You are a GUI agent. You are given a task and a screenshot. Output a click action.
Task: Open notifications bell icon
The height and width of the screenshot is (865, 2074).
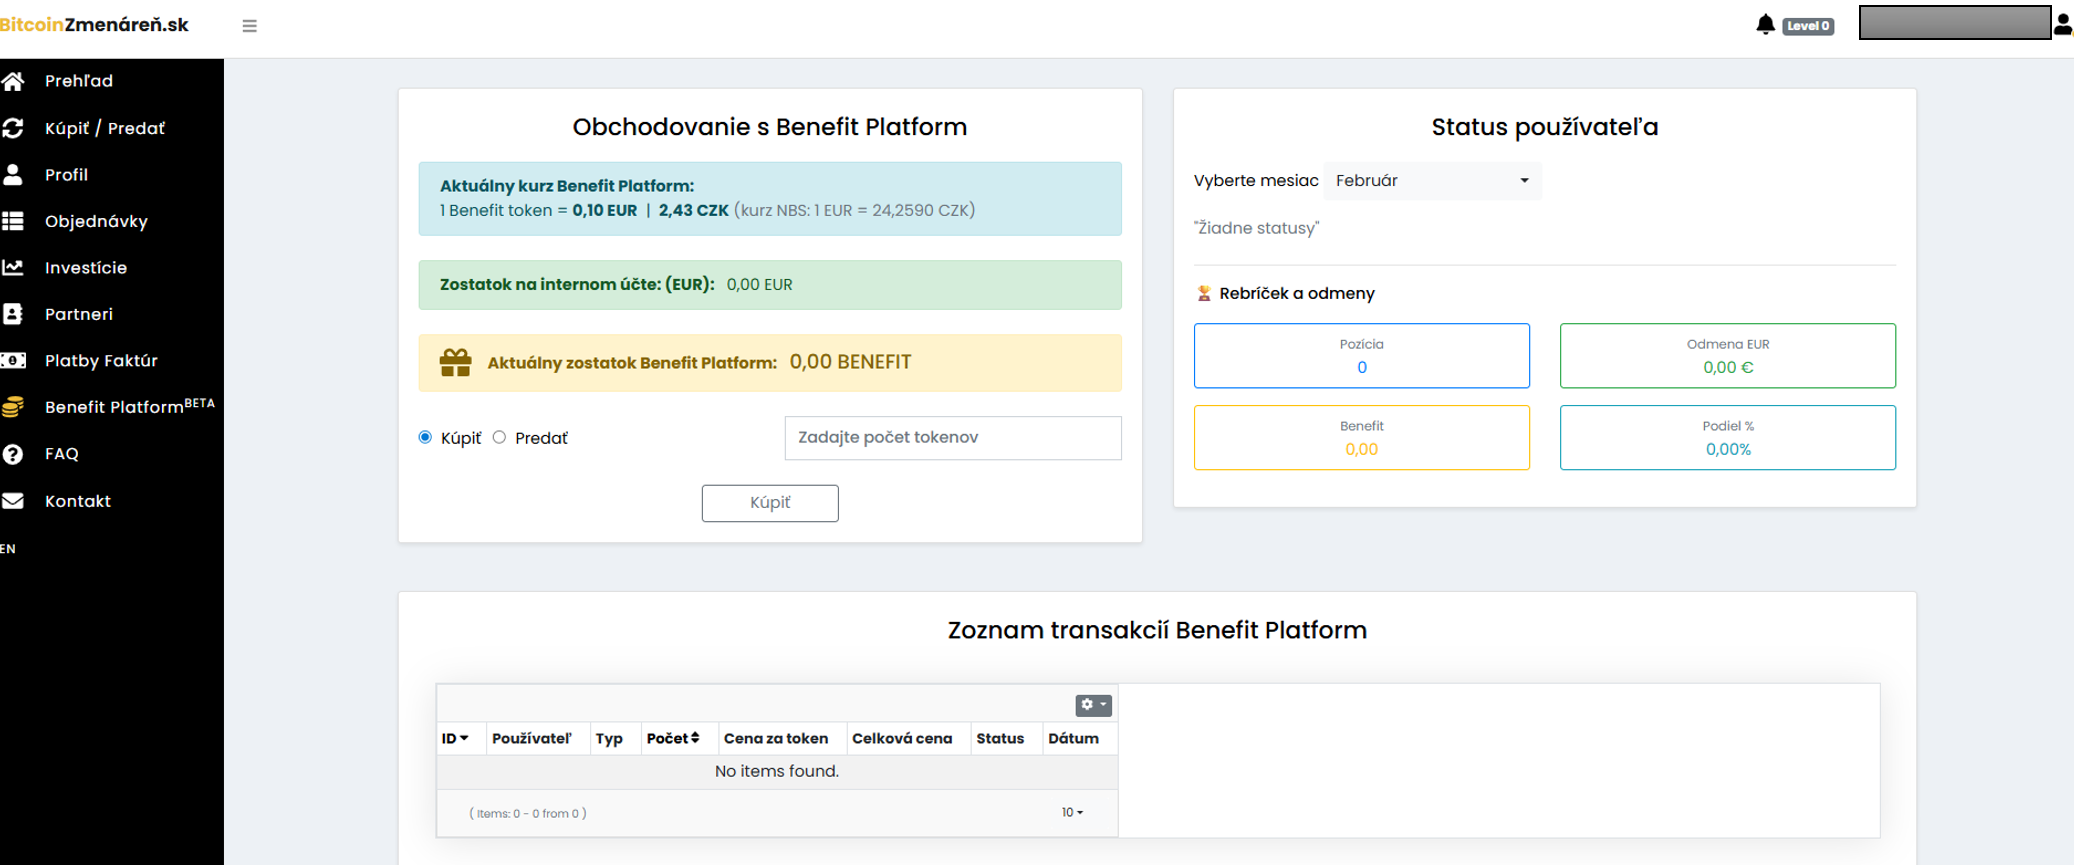click(1765, 25)
